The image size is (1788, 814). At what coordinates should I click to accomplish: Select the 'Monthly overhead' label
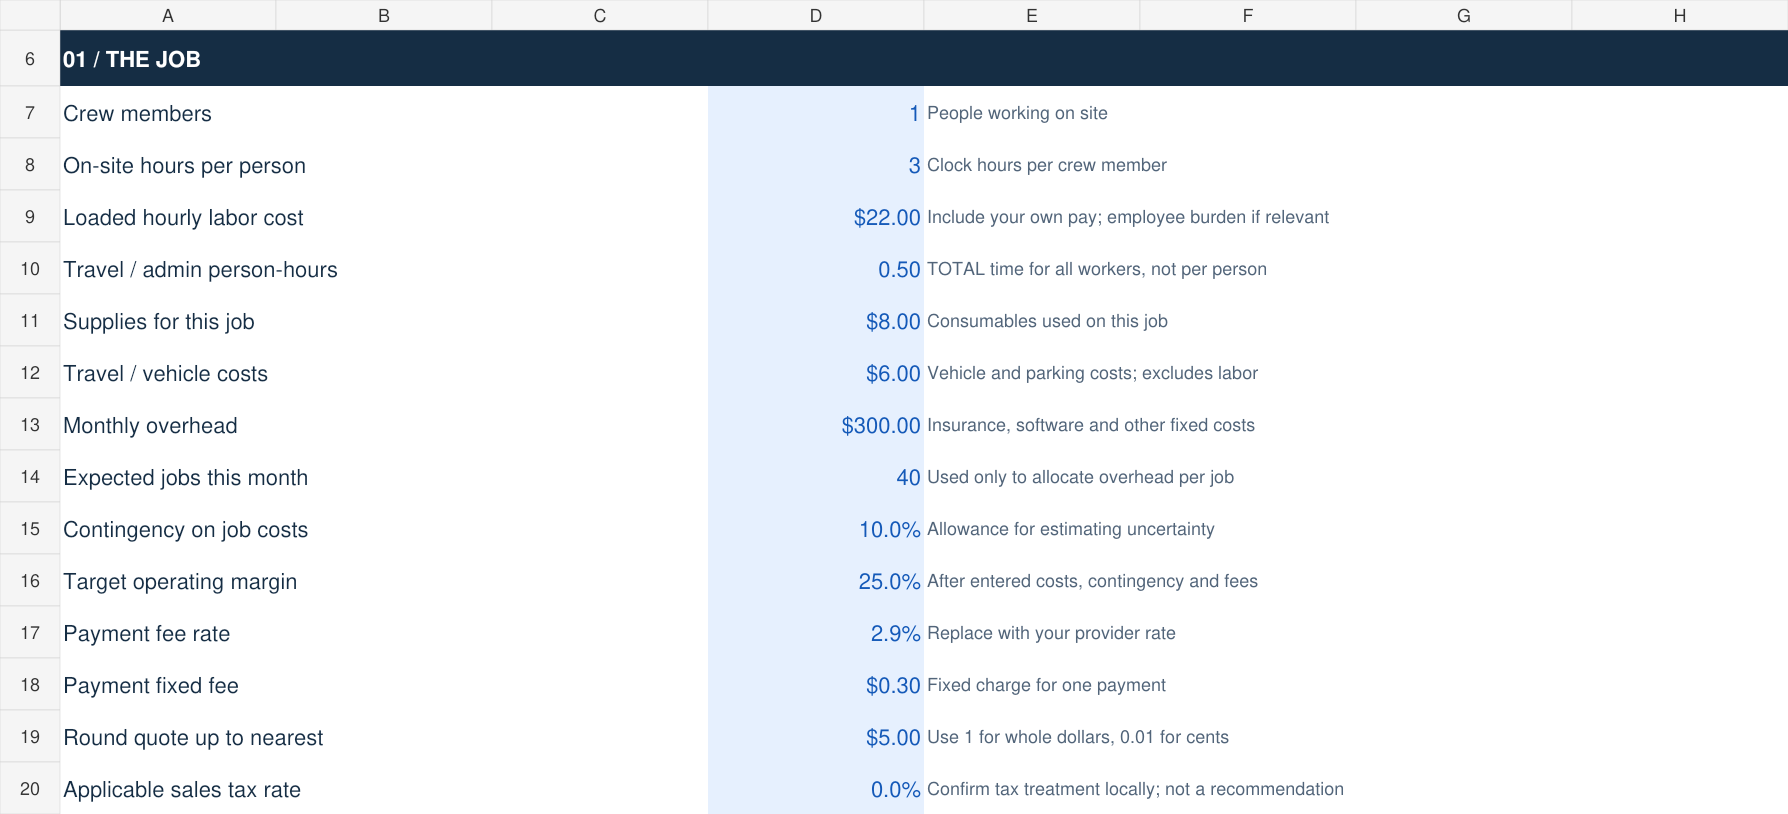pos(150,426)
